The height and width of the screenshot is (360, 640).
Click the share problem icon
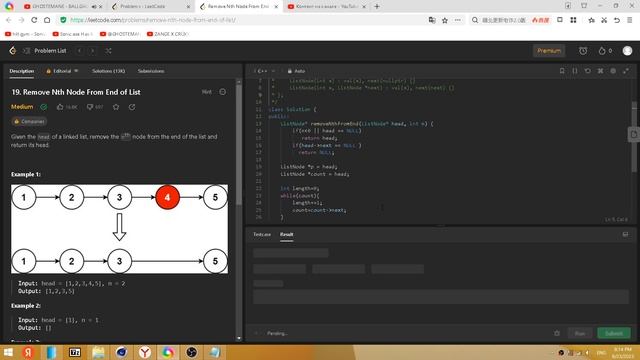pos(132,107)
